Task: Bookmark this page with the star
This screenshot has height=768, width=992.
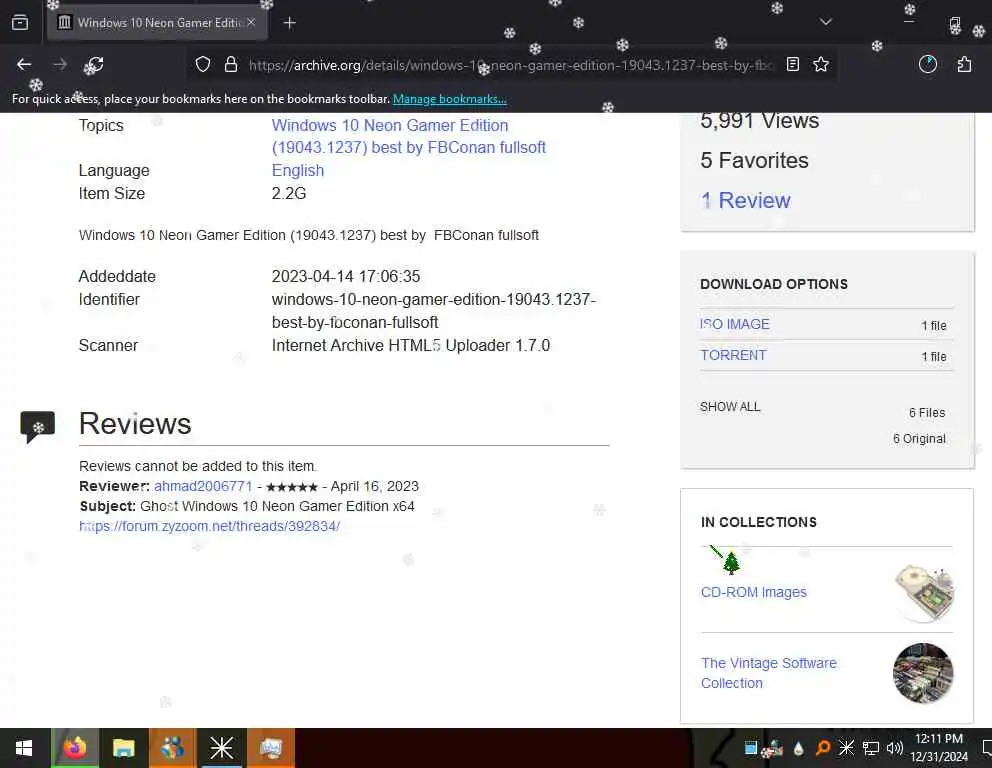Action: coord(821,65)
